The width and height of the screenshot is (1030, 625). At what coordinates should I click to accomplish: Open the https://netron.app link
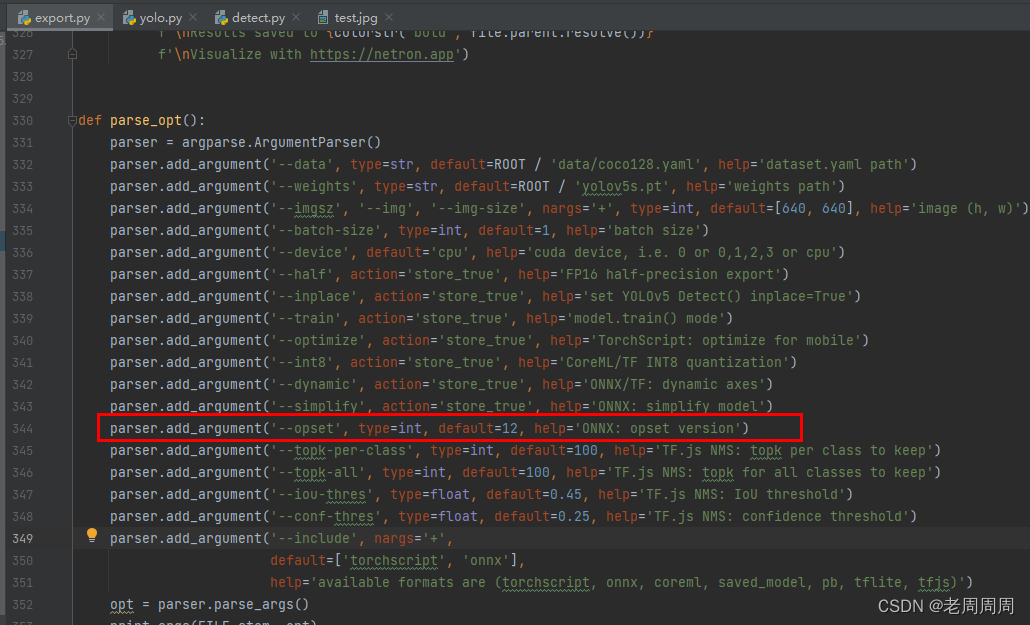point(382,54)
